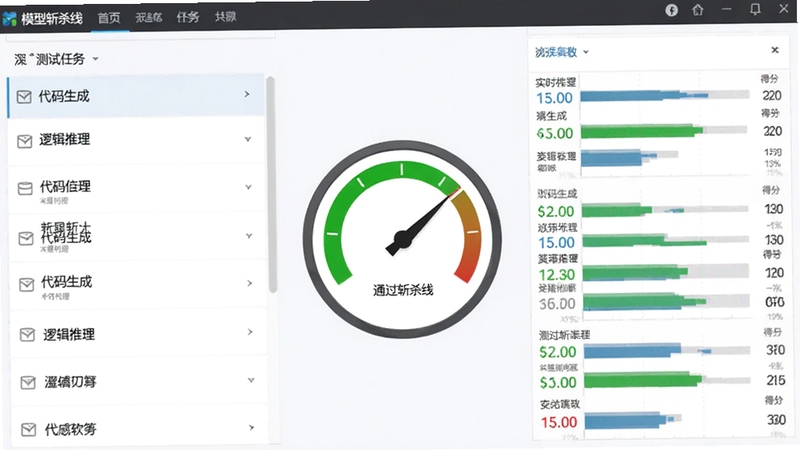800x450 pixels.
Task: Open the 测试任务 dropdown
Action: [56, 59]
